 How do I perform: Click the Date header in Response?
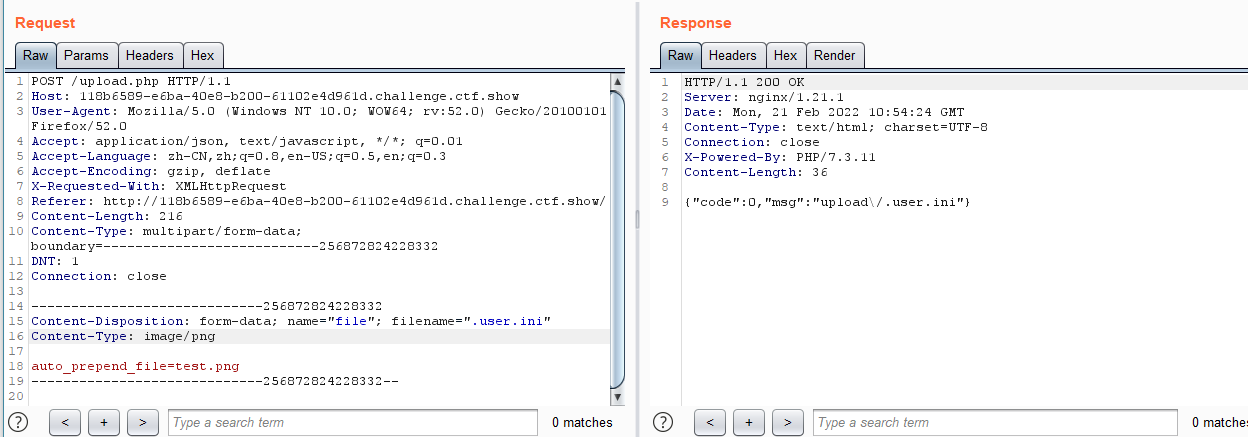tap(824, 111)
